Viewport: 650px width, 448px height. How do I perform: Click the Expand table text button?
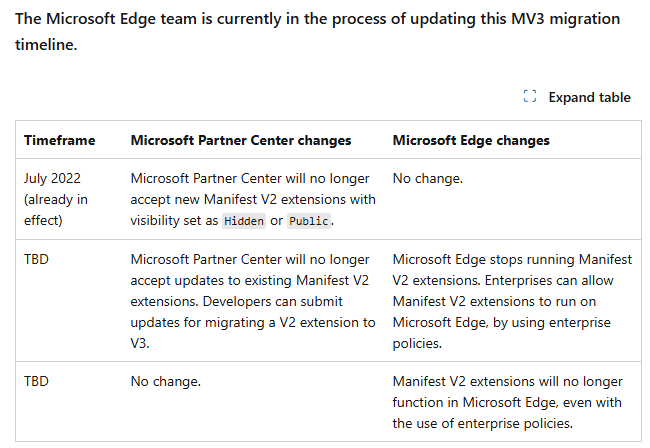[x=589, y=97]
